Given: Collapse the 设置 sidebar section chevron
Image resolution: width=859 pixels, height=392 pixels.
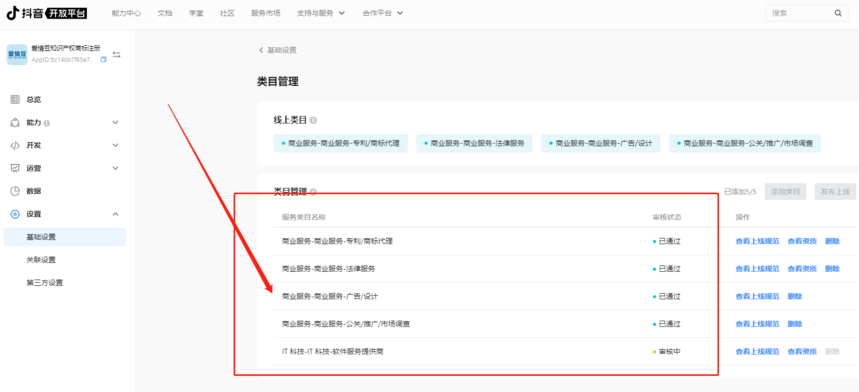Looking at the screenshot, I should [116, 214].
